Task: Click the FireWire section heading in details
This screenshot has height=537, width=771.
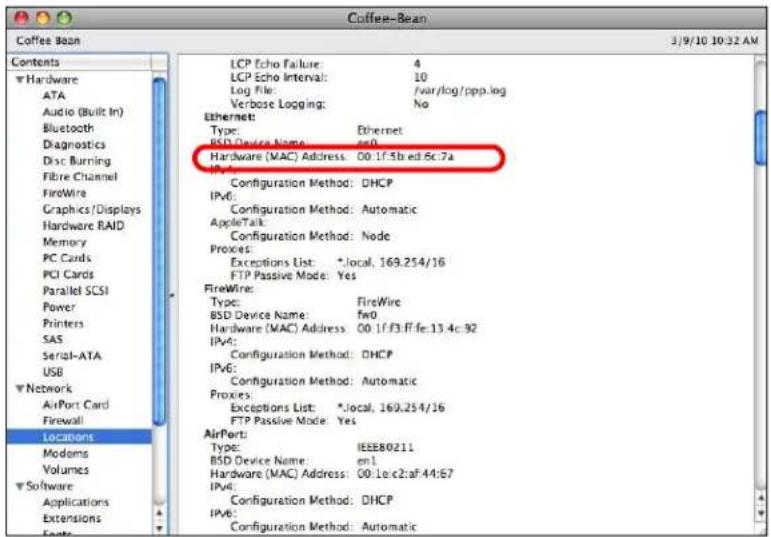Action: pyautogui.click(x=229, y=289)
